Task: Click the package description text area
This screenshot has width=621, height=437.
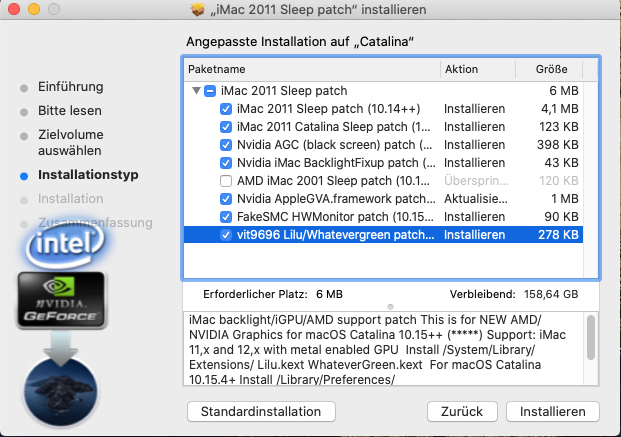Action: (x=384, y=349)
